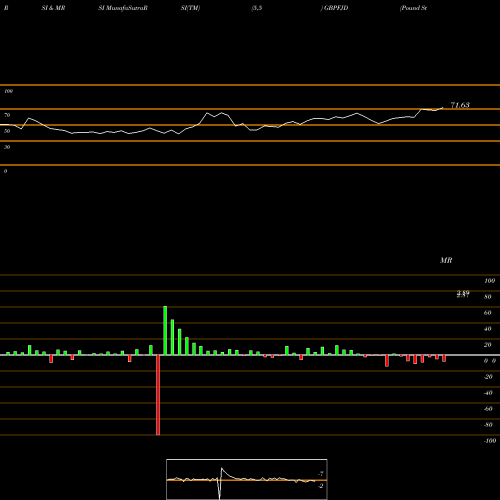Click the 70 level label on RSI axis
Screen dimensions: 500x500
click(x=7, y=115)
